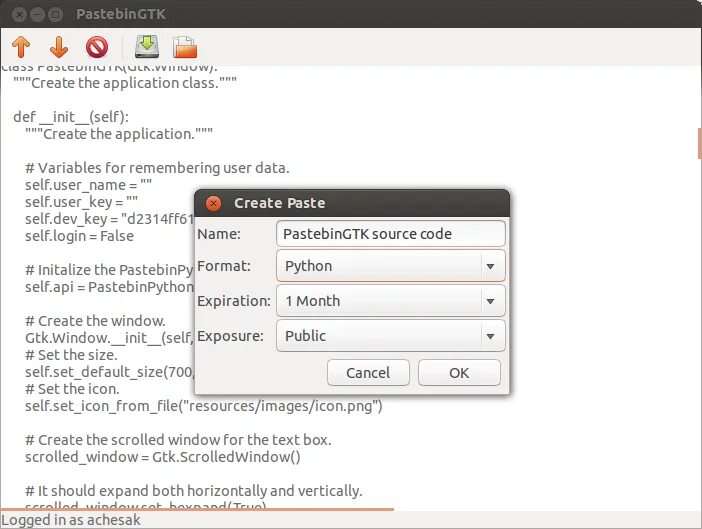Click the orange upload arrow icon
The width and height of the screenshot is (702, 529).
[x=21, y=47]
